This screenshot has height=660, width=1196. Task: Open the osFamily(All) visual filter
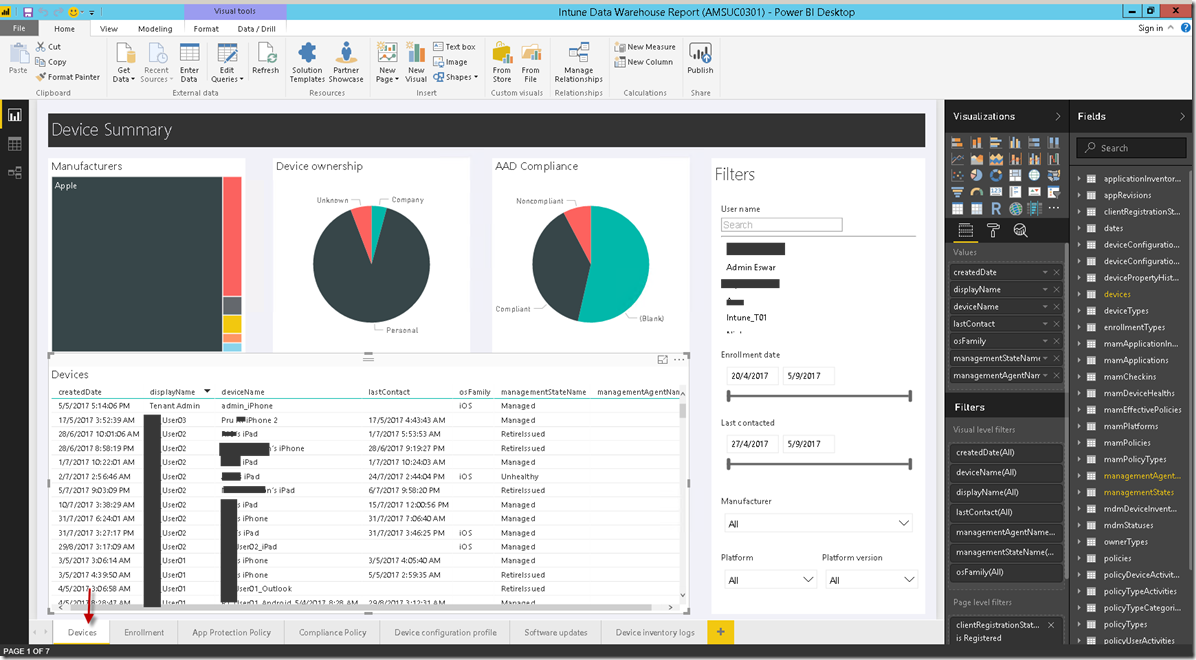(x=1006, y=572)
